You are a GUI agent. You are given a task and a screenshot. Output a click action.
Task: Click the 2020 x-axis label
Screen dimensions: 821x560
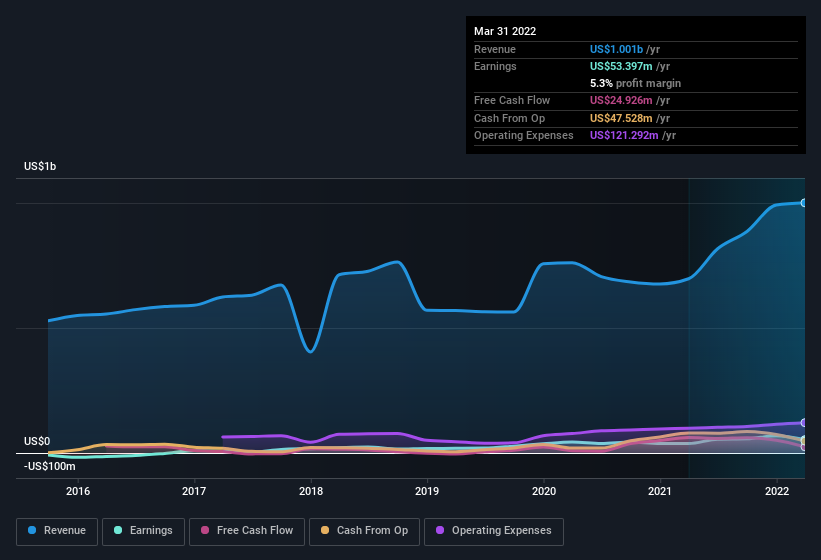(x=544, y=491)
